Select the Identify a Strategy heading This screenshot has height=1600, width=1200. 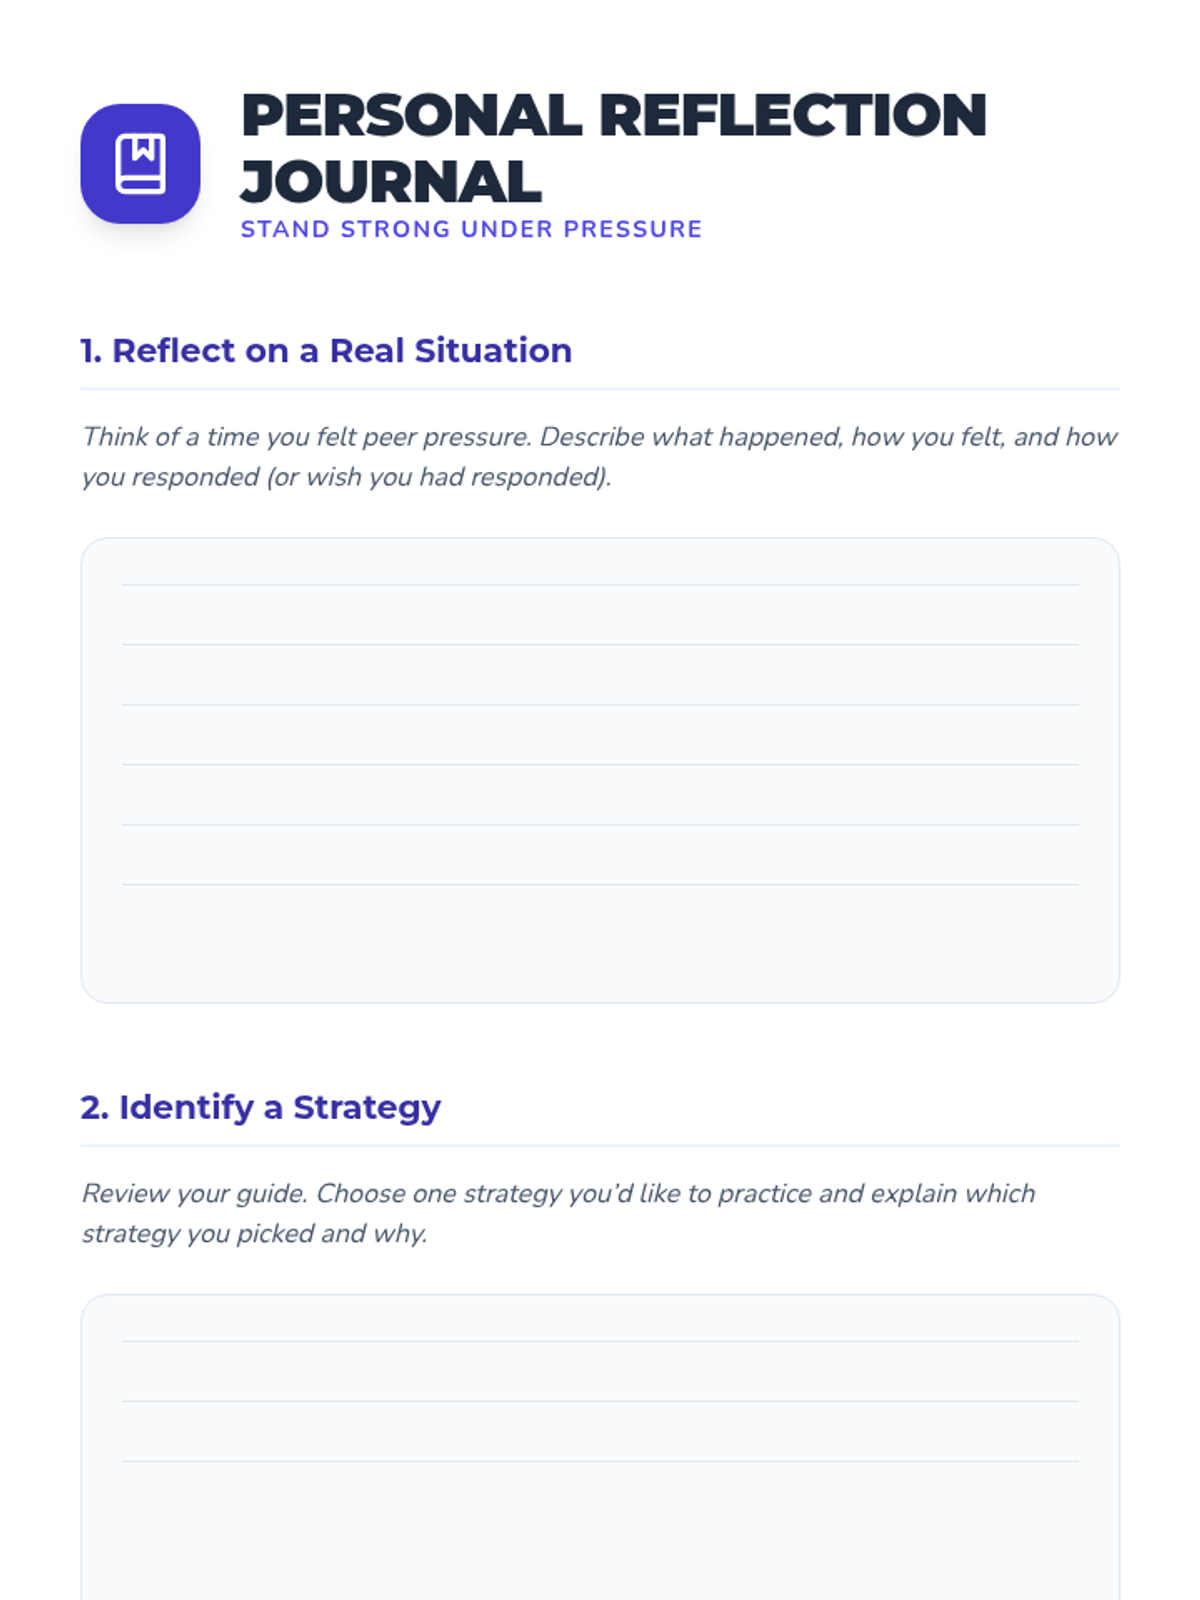point(260,1107)
